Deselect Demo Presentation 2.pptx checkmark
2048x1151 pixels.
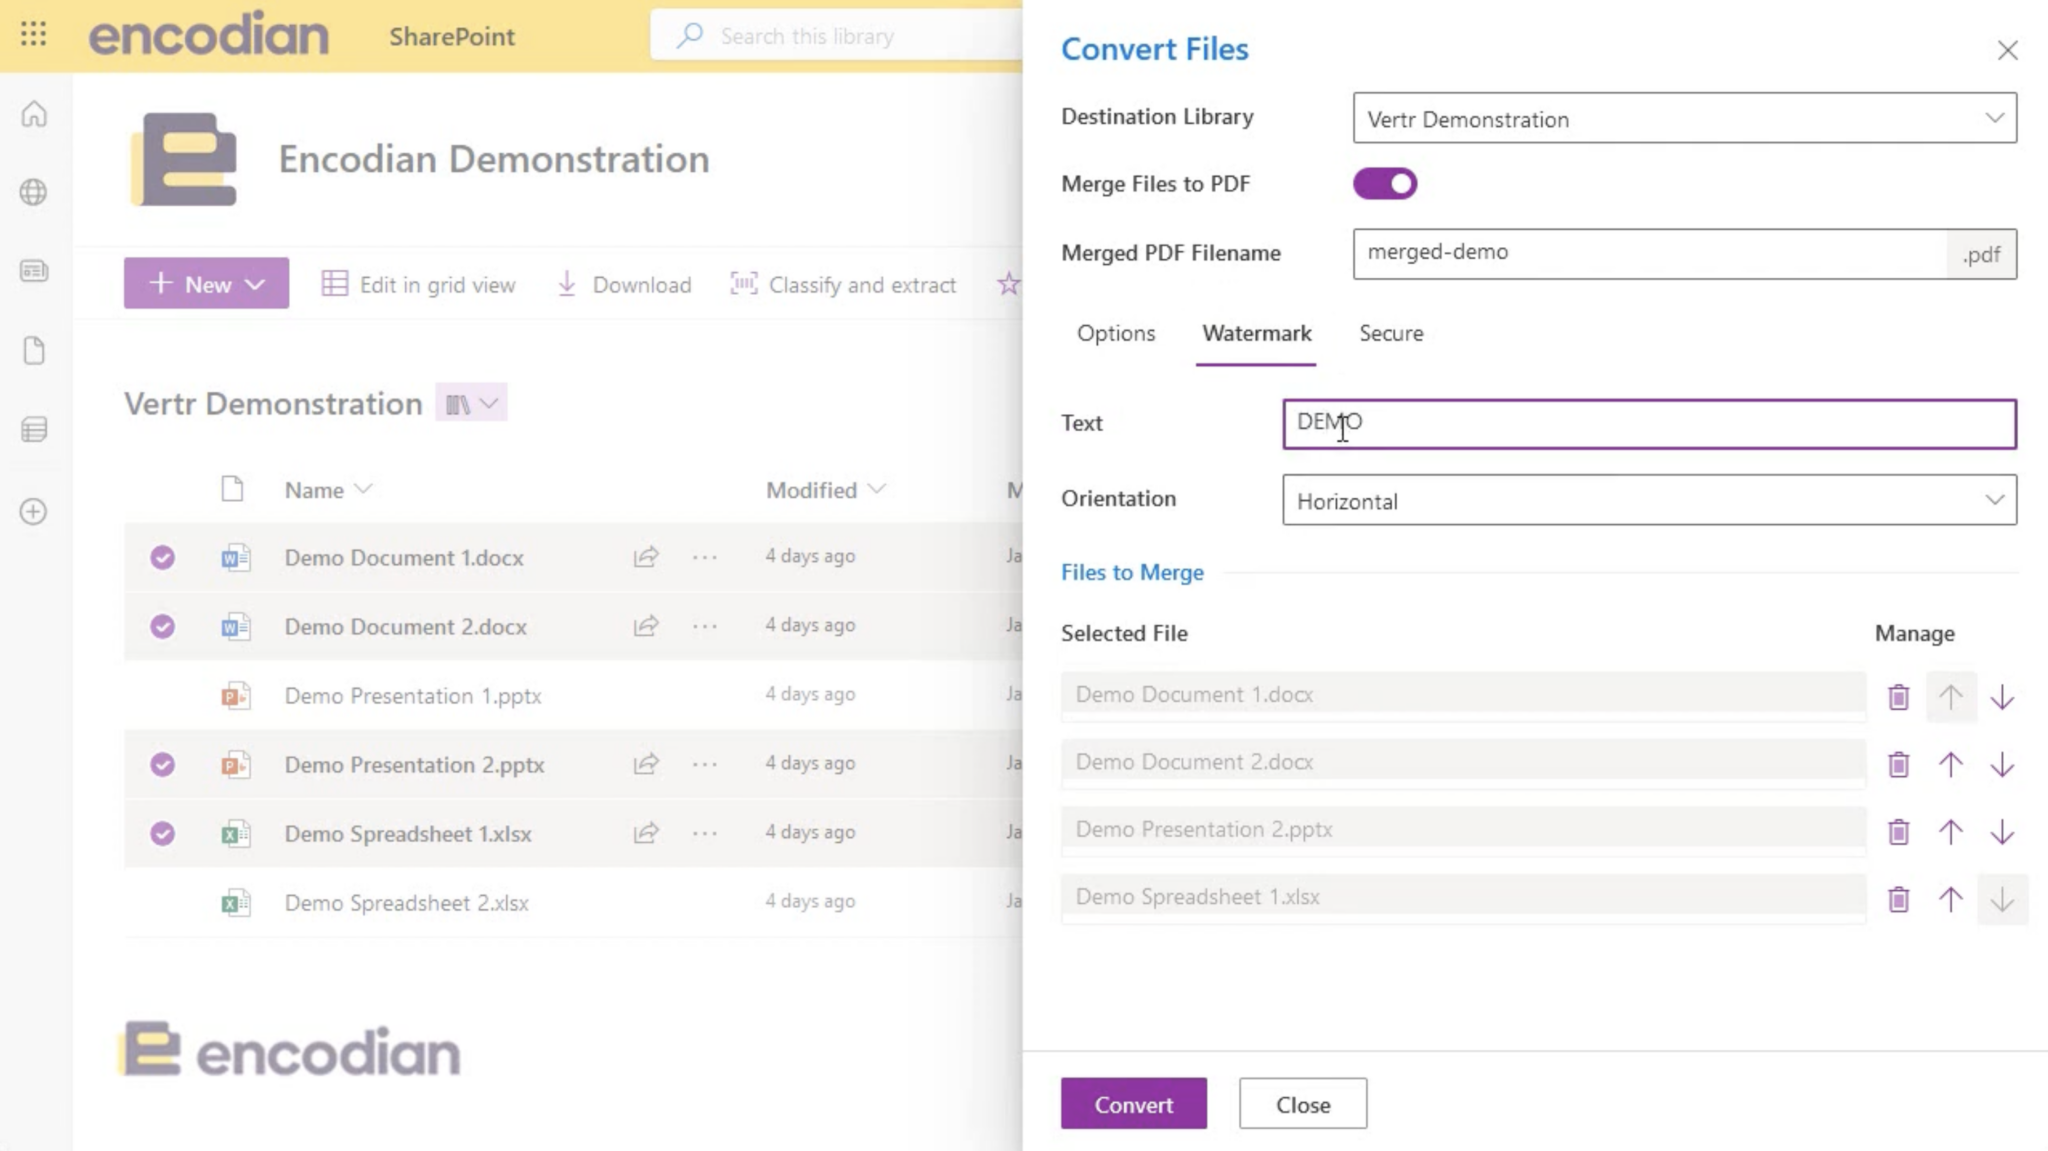coord(162,764)
